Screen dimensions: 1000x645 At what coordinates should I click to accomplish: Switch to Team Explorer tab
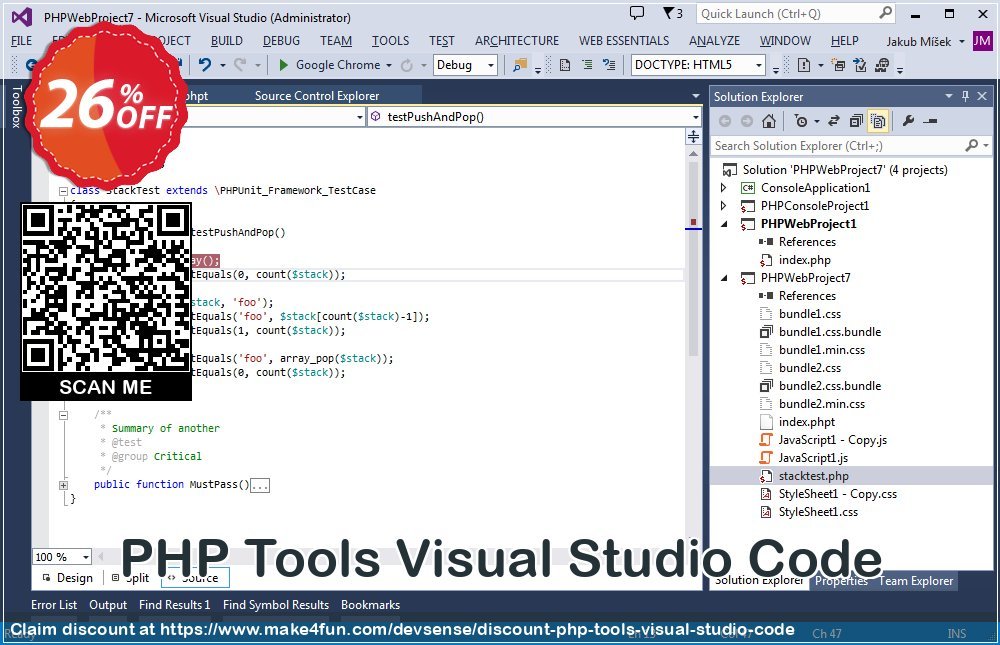pyautogui.click(x=916, y=581)
